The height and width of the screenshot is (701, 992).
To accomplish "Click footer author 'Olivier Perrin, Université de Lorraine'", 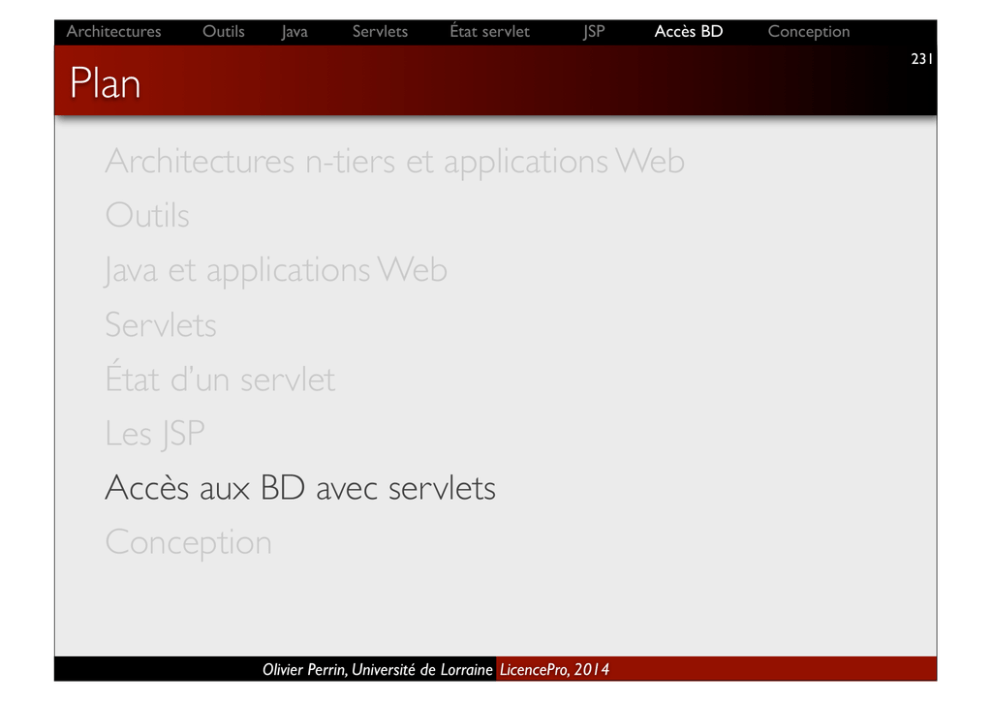I will (378, 669).
